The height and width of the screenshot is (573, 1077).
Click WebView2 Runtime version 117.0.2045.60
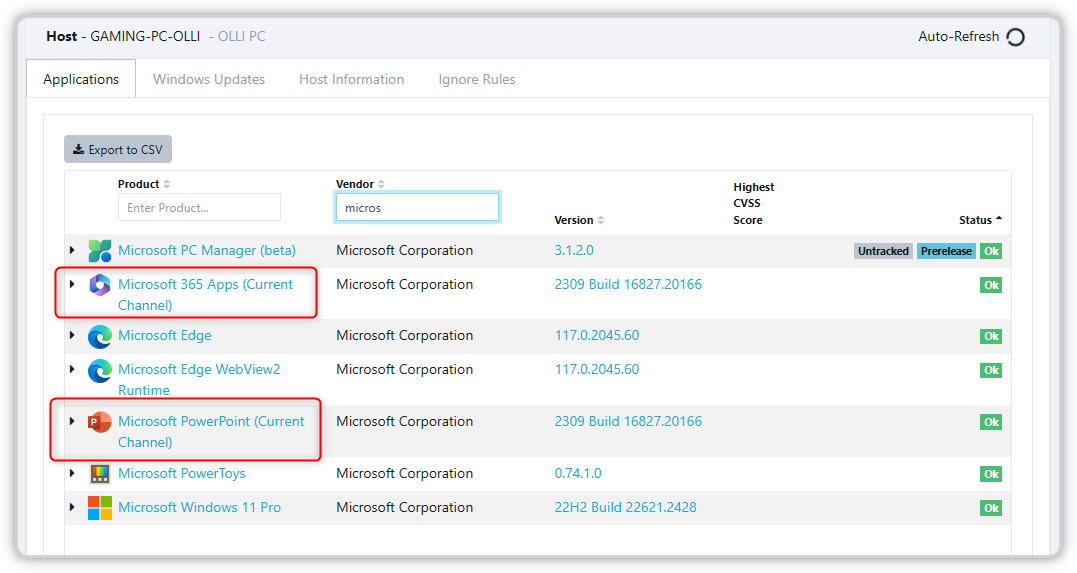(x=597, y=369)
